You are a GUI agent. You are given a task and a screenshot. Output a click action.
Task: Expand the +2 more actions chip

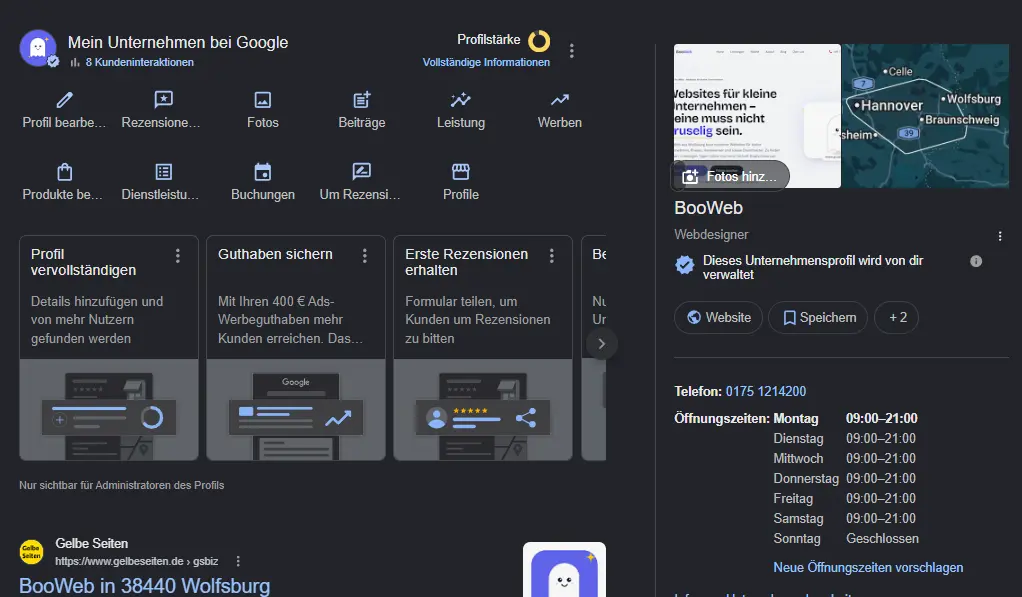click(897, 317)
